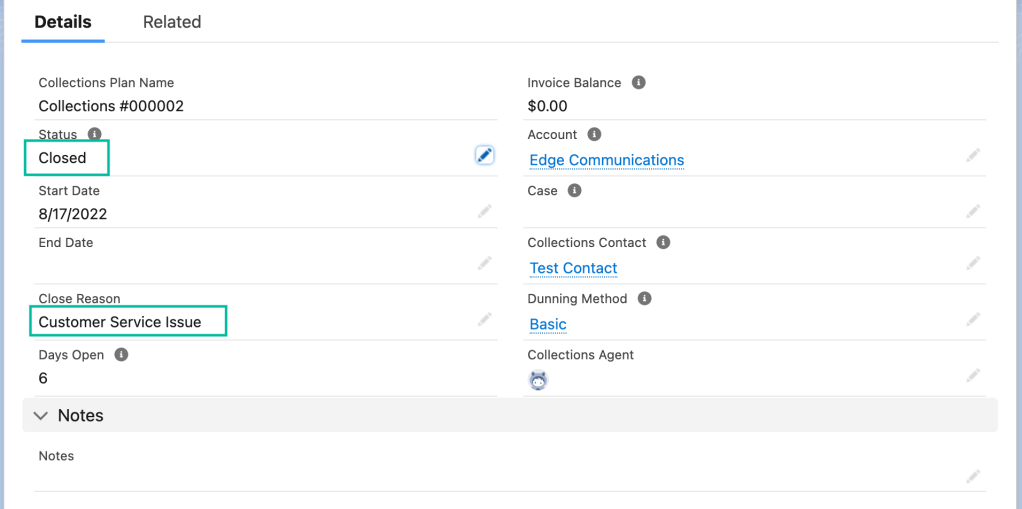Open the Basic dunning method link
This screenshot has width=1022, height=509.
[548, 324]
